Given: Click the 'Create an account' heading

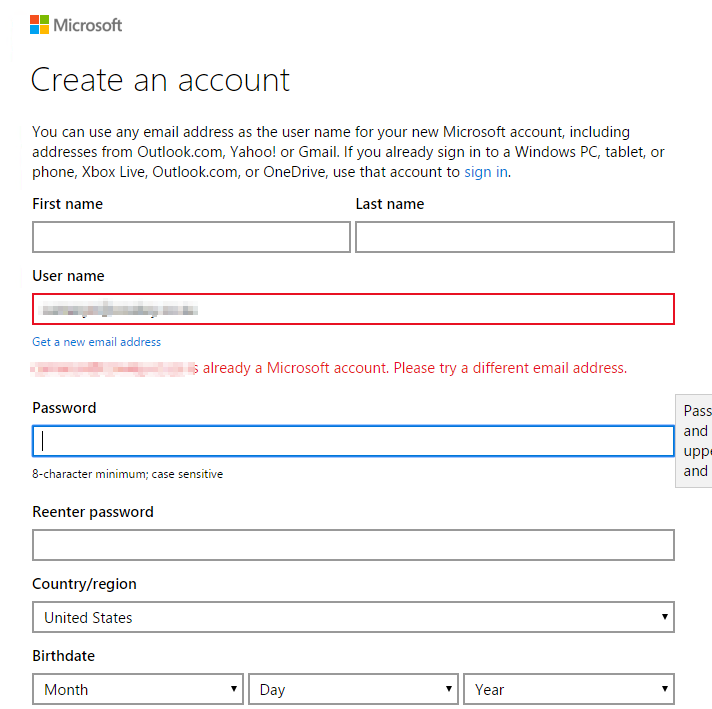Looking at the screenshot, I should [x=160, y=80].
